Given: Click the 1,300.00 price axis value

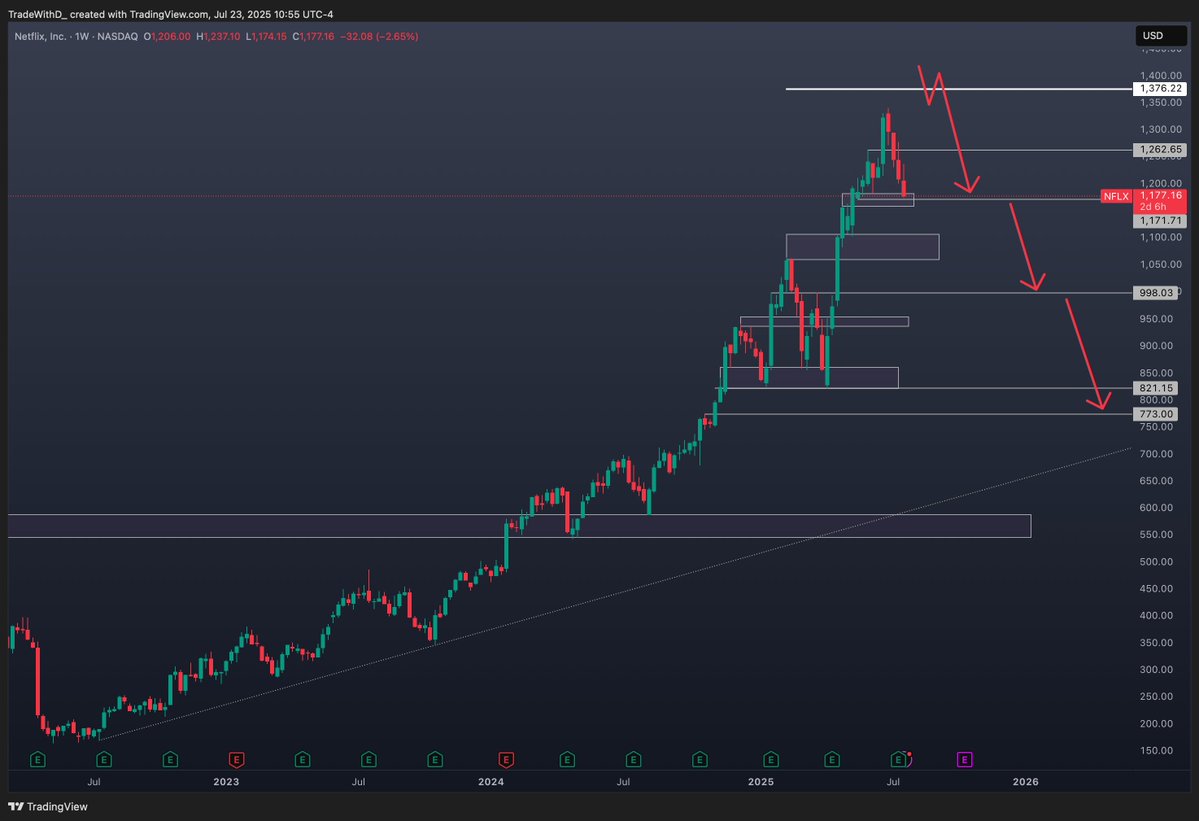Looking at the screenshot, I should tap(1161, 129).
